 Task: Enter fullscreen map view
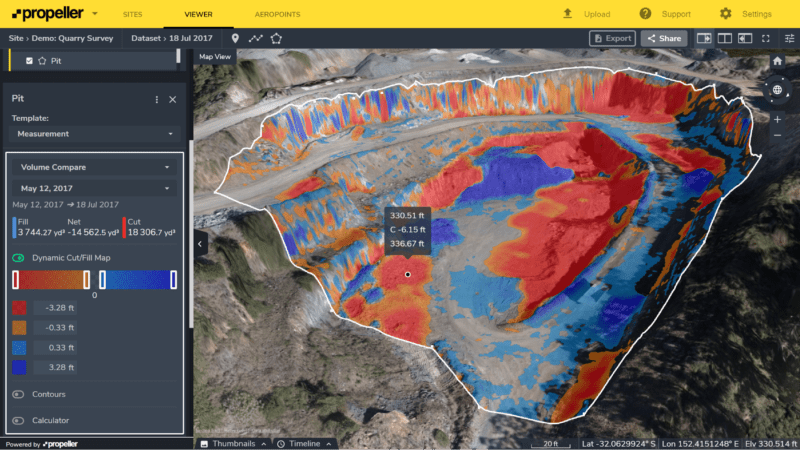[767, 38]
